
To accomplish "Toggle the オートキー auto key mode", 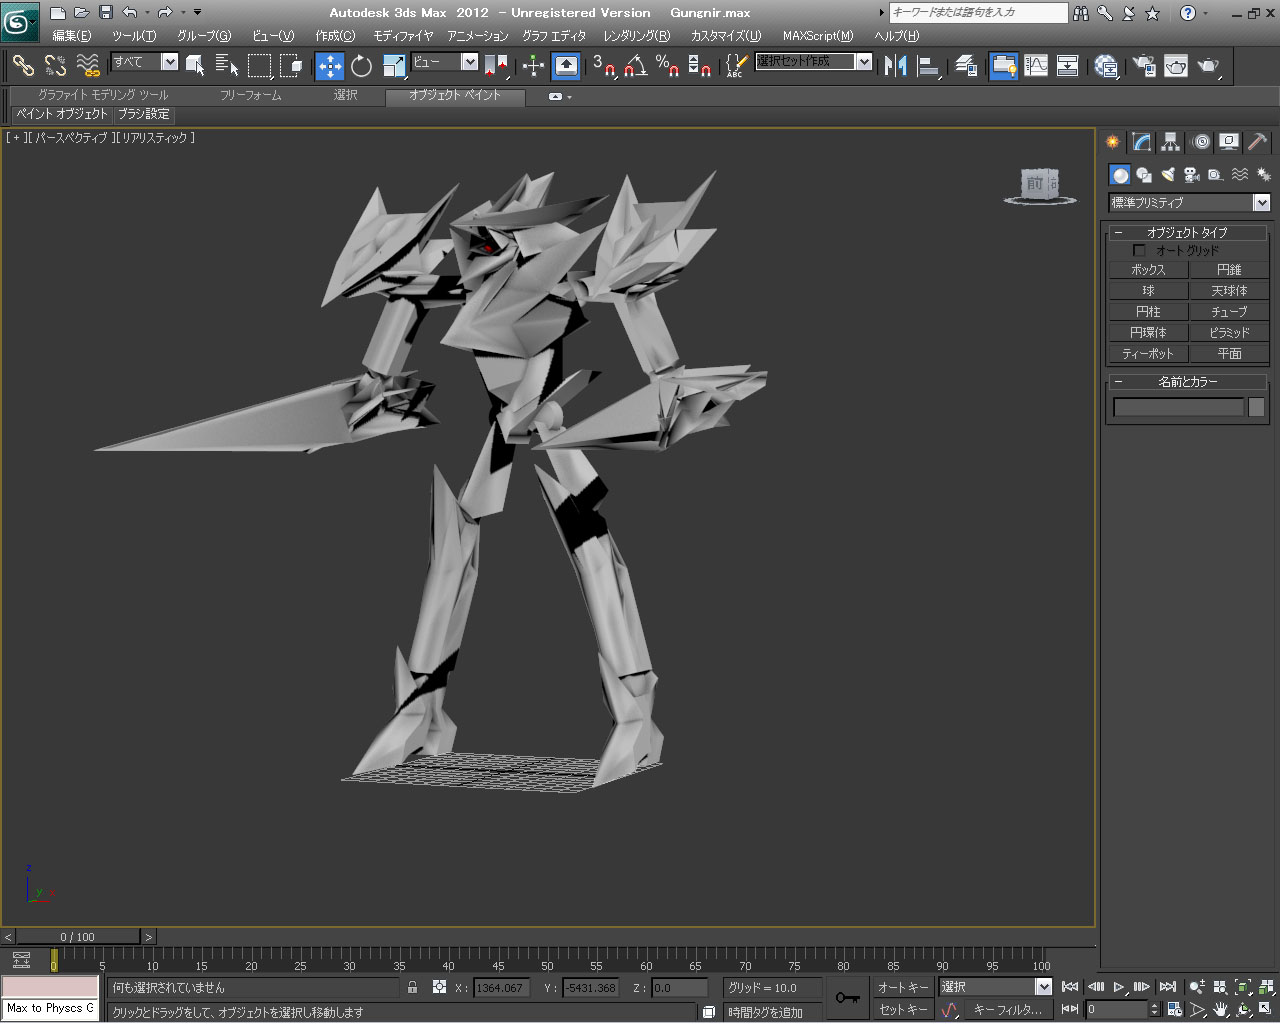I will [x=903, y=987].
